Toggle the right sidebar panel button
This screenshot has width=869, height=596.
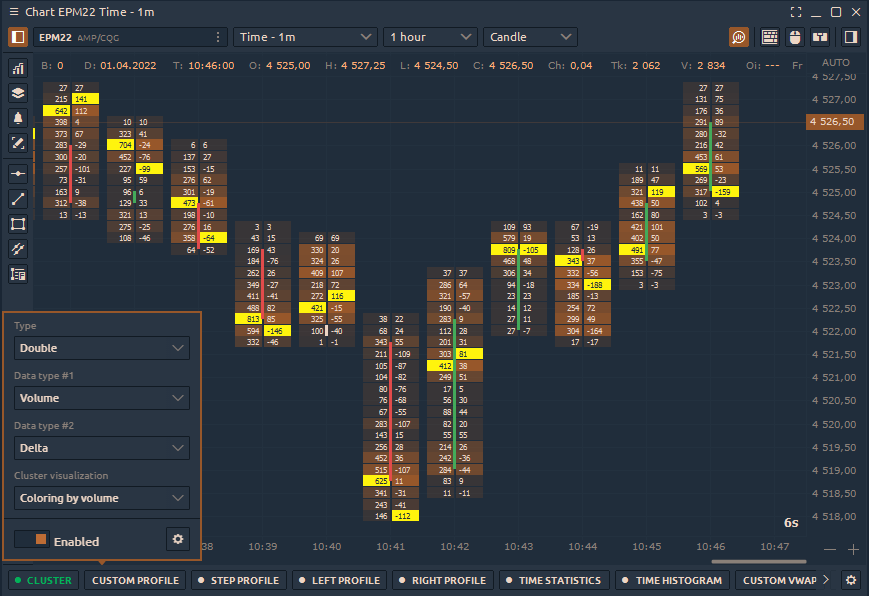(850, 37)
